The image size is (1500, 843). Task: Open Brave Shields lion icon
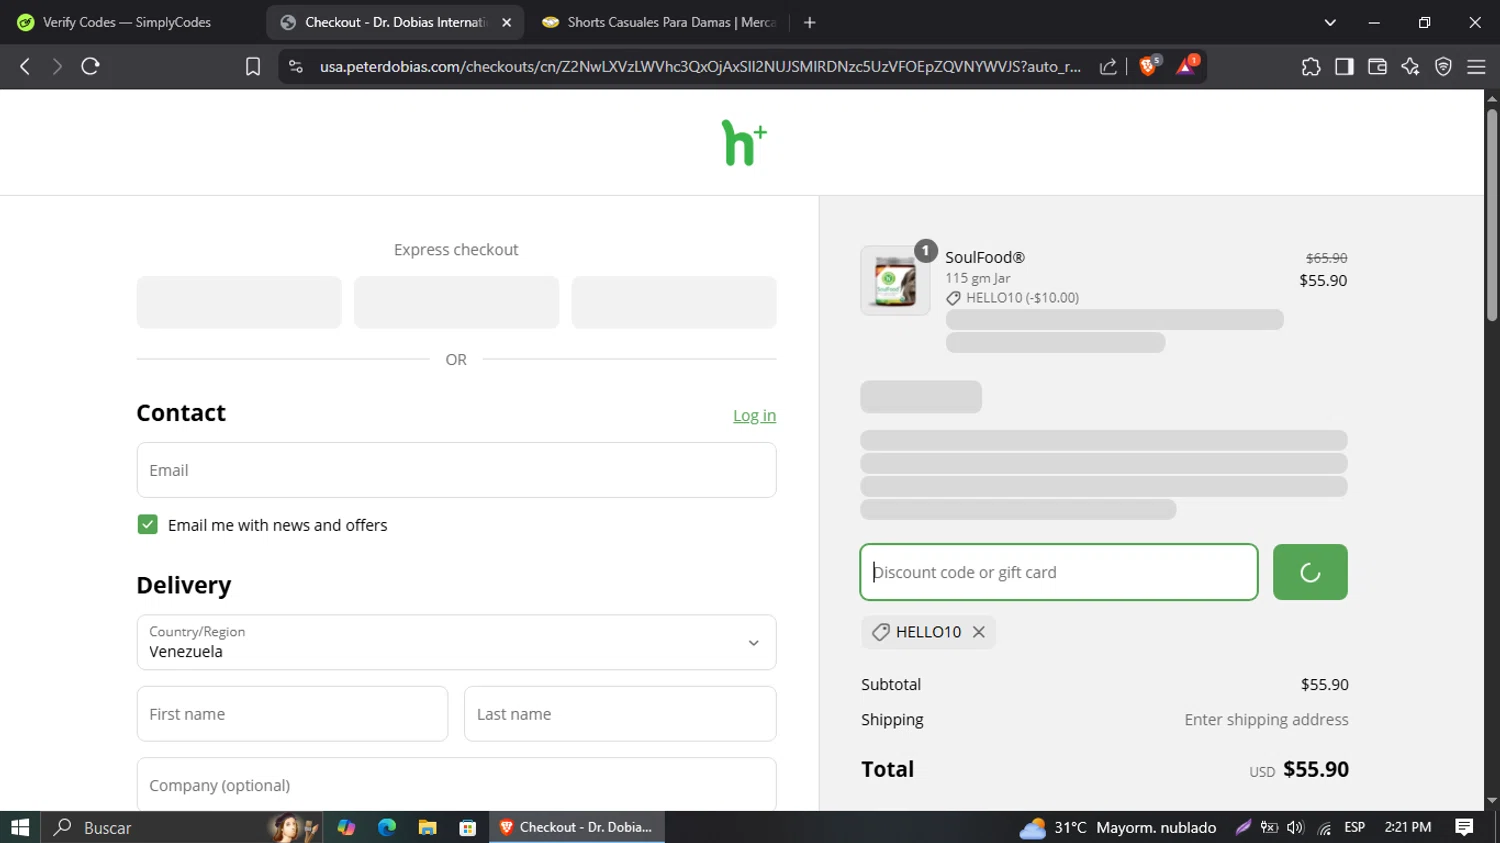coord(1149,66)
